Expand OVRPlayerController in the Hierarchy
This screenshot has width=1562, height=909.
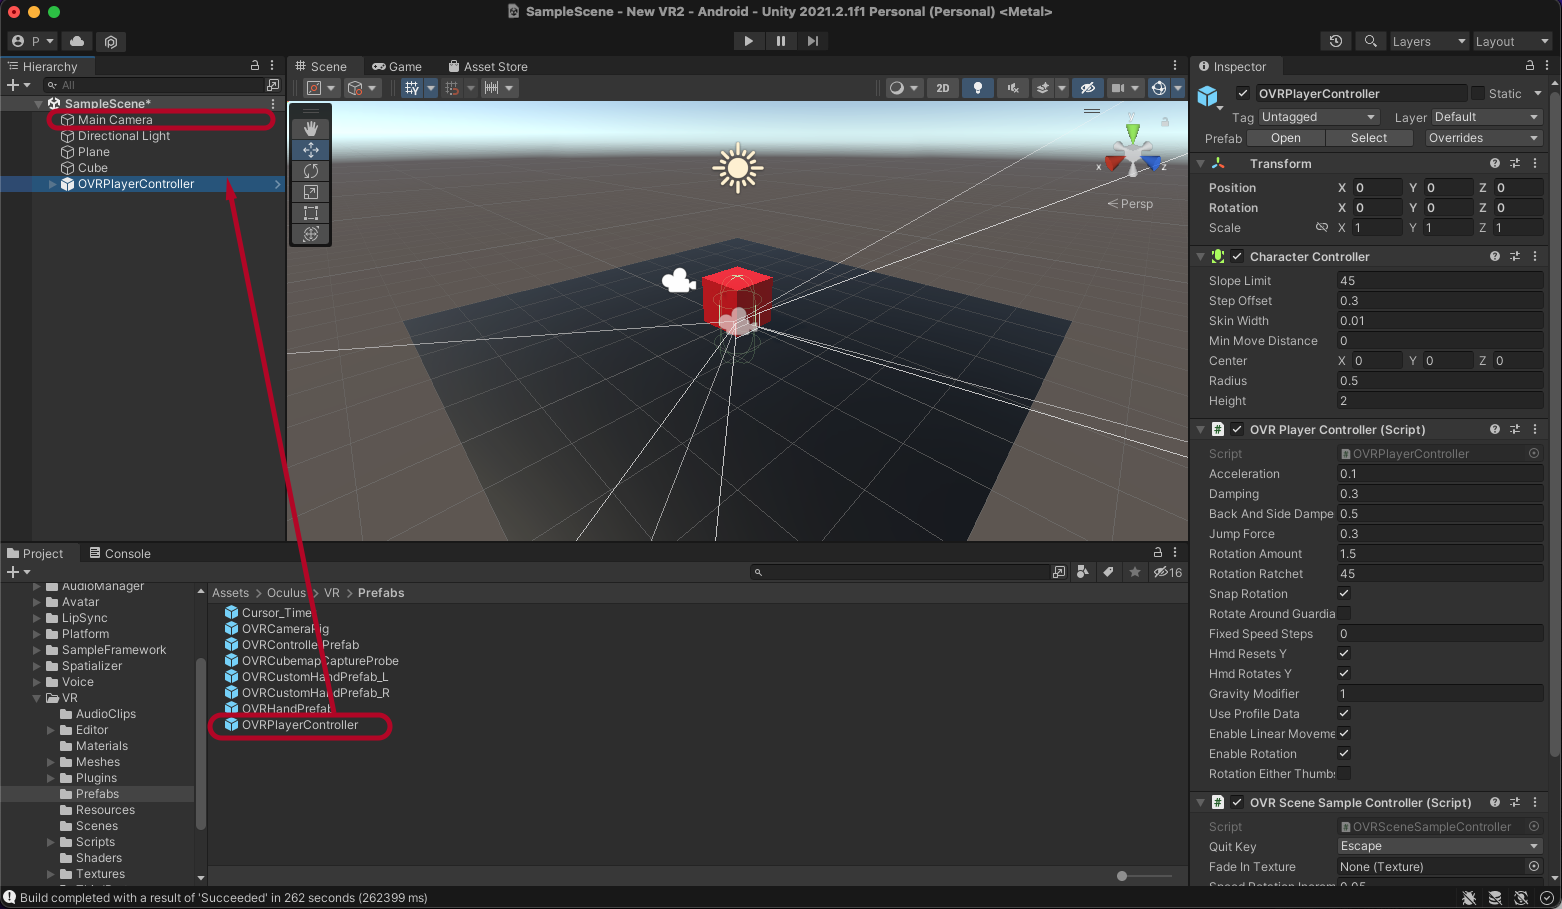point(53,184)
